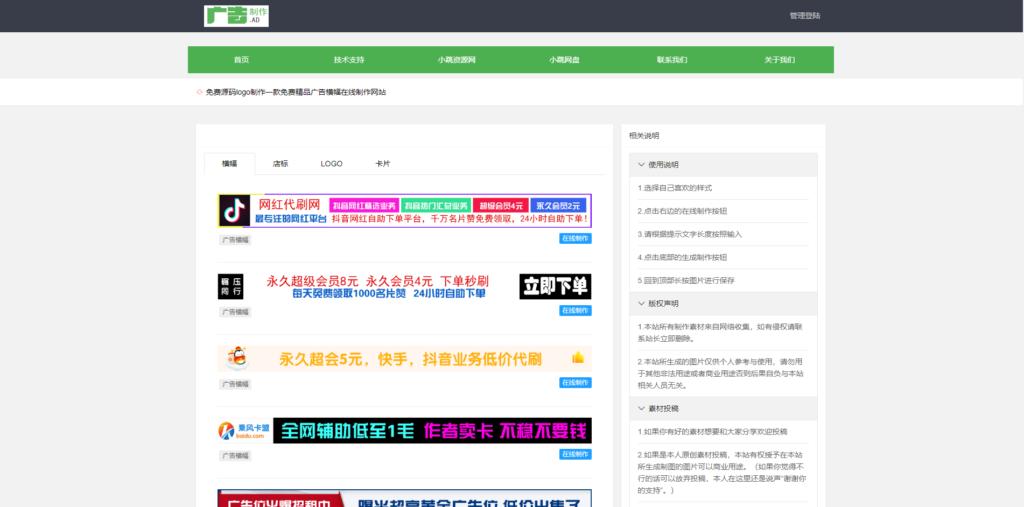Click step 5.回到顶部长按图片进行保存
The image size is (1024, 507).
(x=686, y=280)
